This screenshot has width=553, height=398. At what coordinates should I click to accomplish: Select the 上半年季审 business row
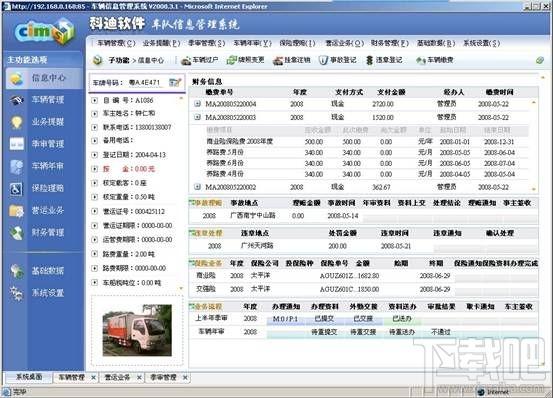pos(363,319)
